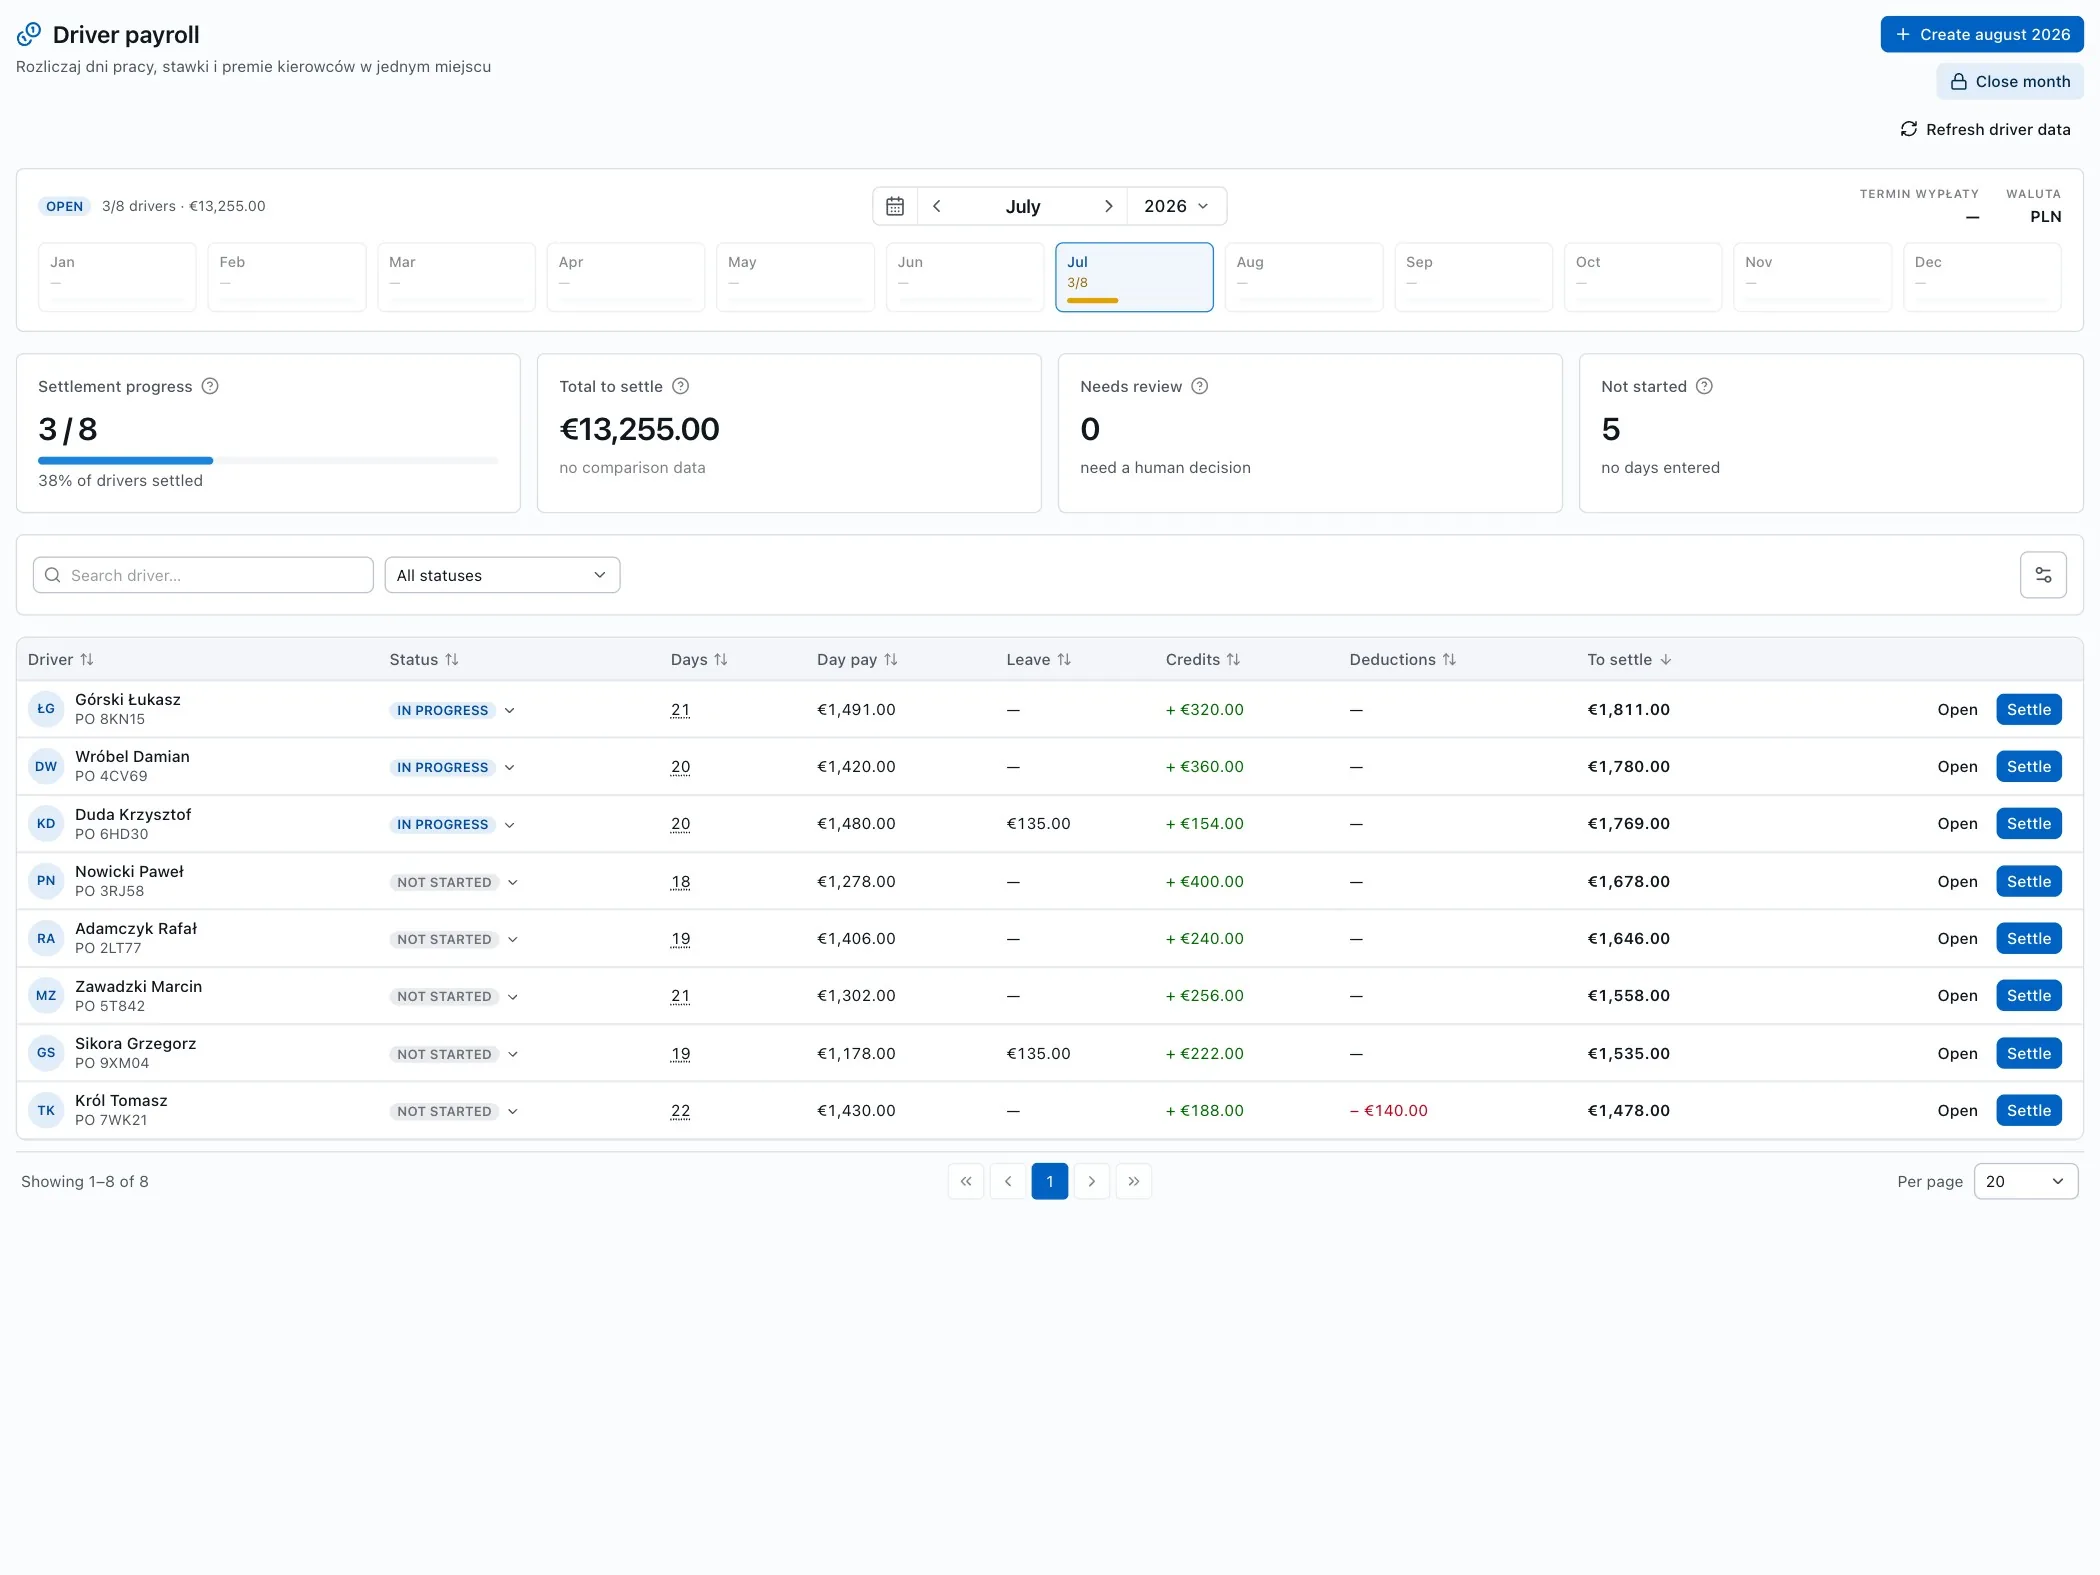
Task: Open payroll details for Wróbel Damian
Action: 1957,766
